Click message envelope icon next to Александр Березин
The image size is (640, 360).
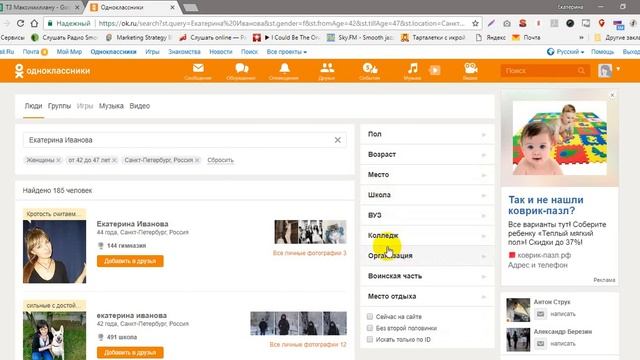tap(540, 344)
